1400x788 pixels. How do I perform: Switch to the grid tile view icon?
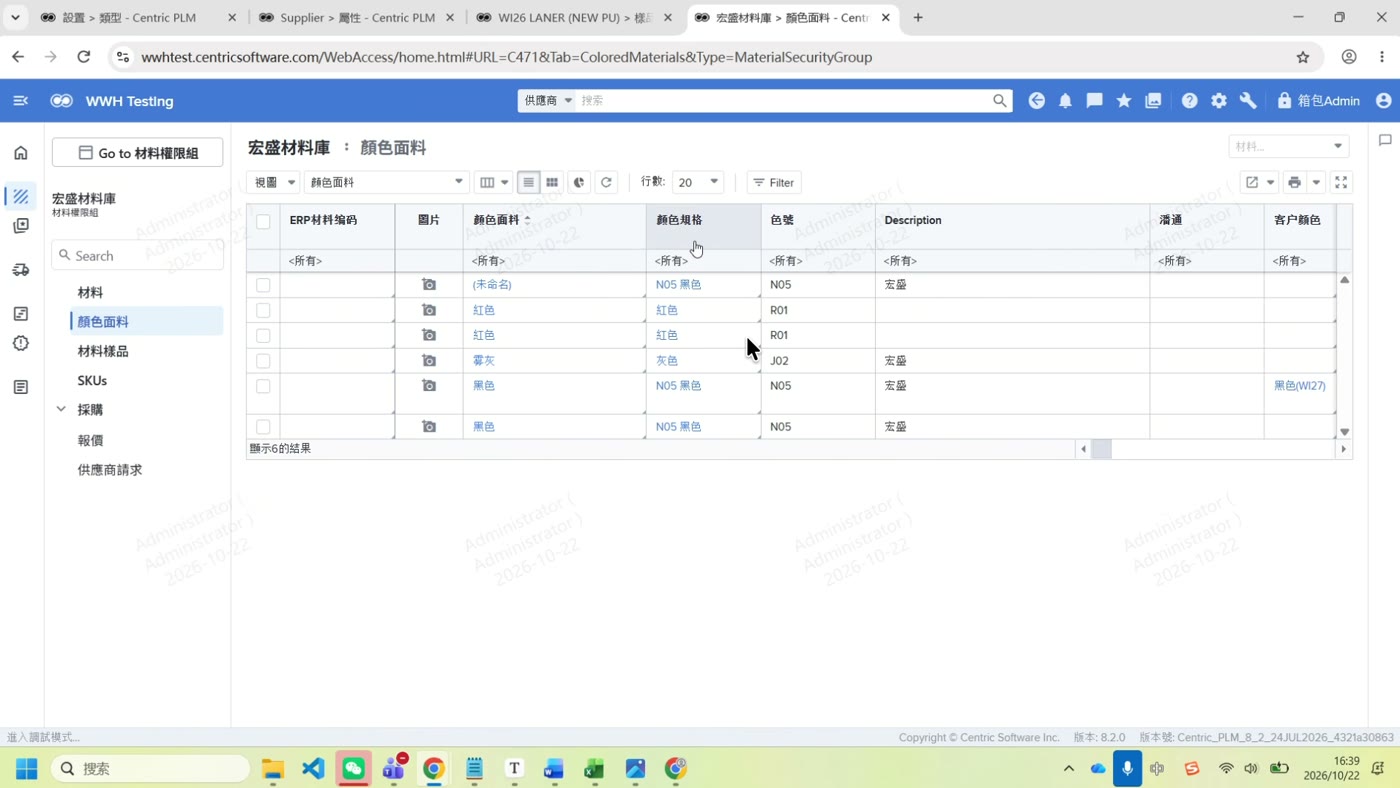[552, 182]
